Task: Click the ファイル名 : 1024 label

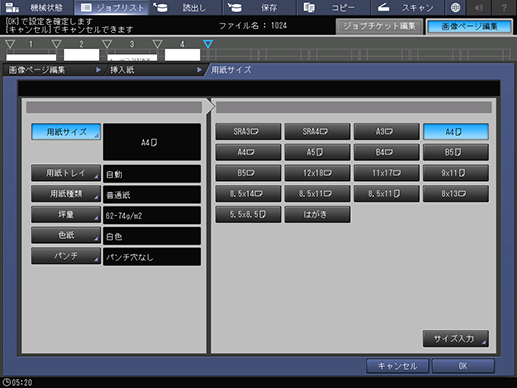Action: pyautogui.click(x=253, y=26)
